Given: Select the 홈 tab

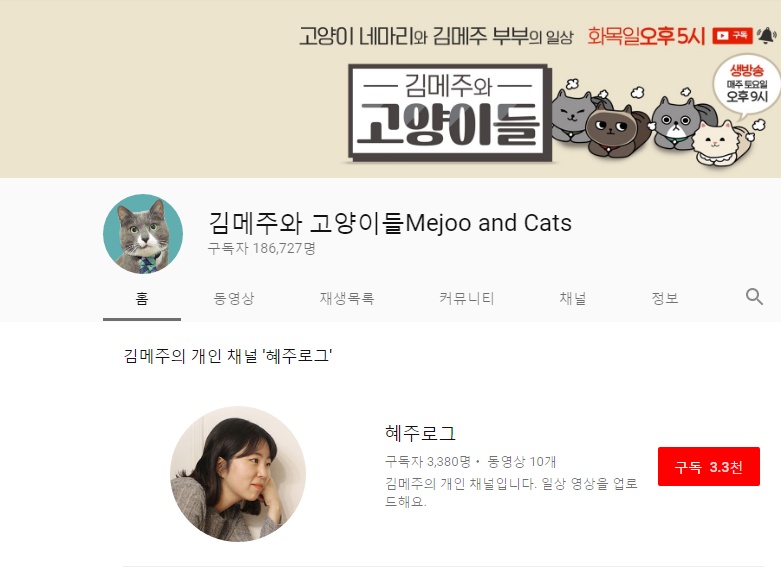Looking at the screenshot, I should 142,298.
